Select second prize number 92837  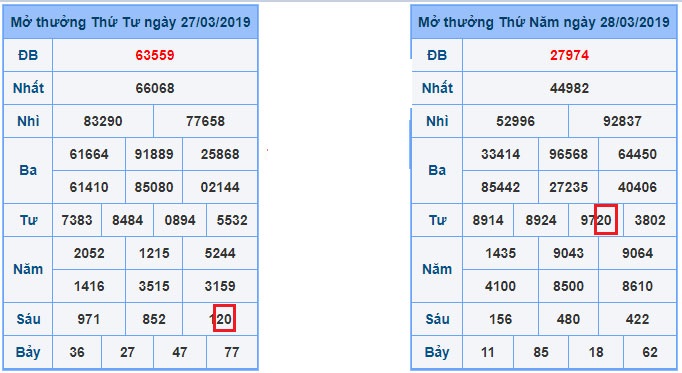622,121
